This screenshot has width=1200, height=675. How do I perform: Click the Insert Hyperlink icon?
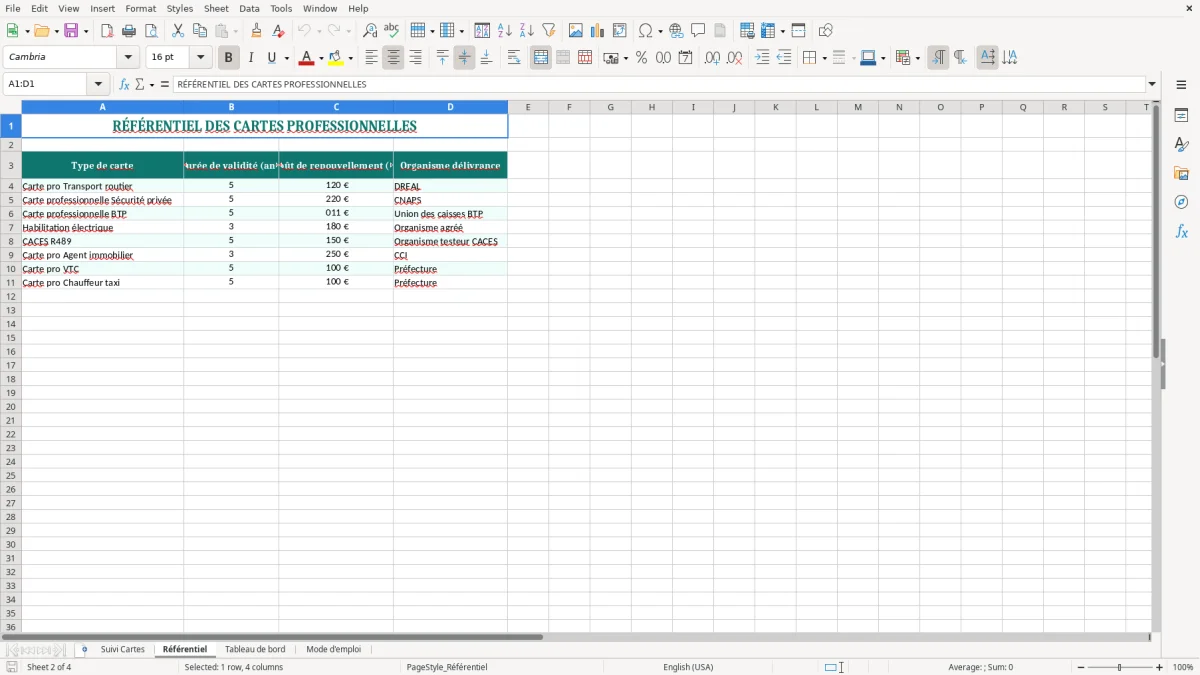[x=676, y=31]
